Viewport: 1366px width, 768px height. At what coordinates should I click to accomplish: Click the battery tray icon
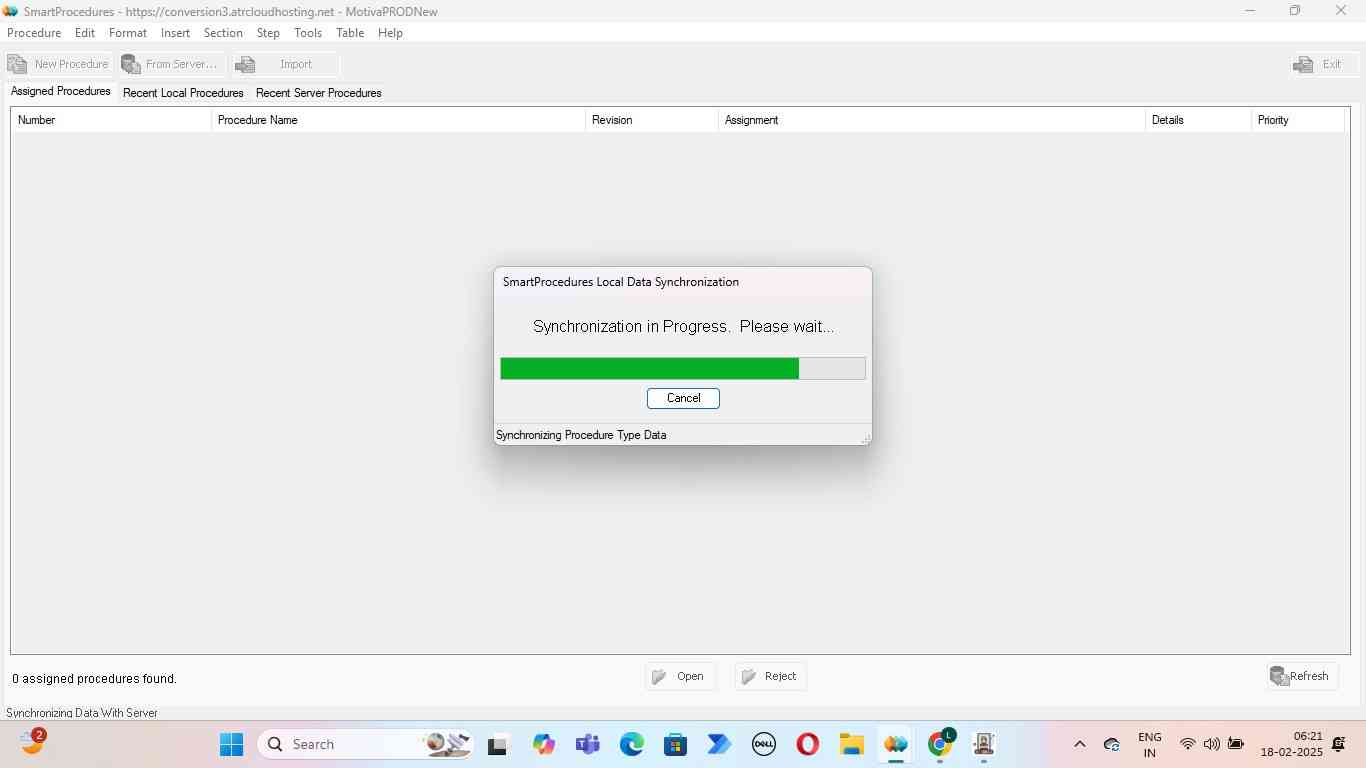point(1236,744)
